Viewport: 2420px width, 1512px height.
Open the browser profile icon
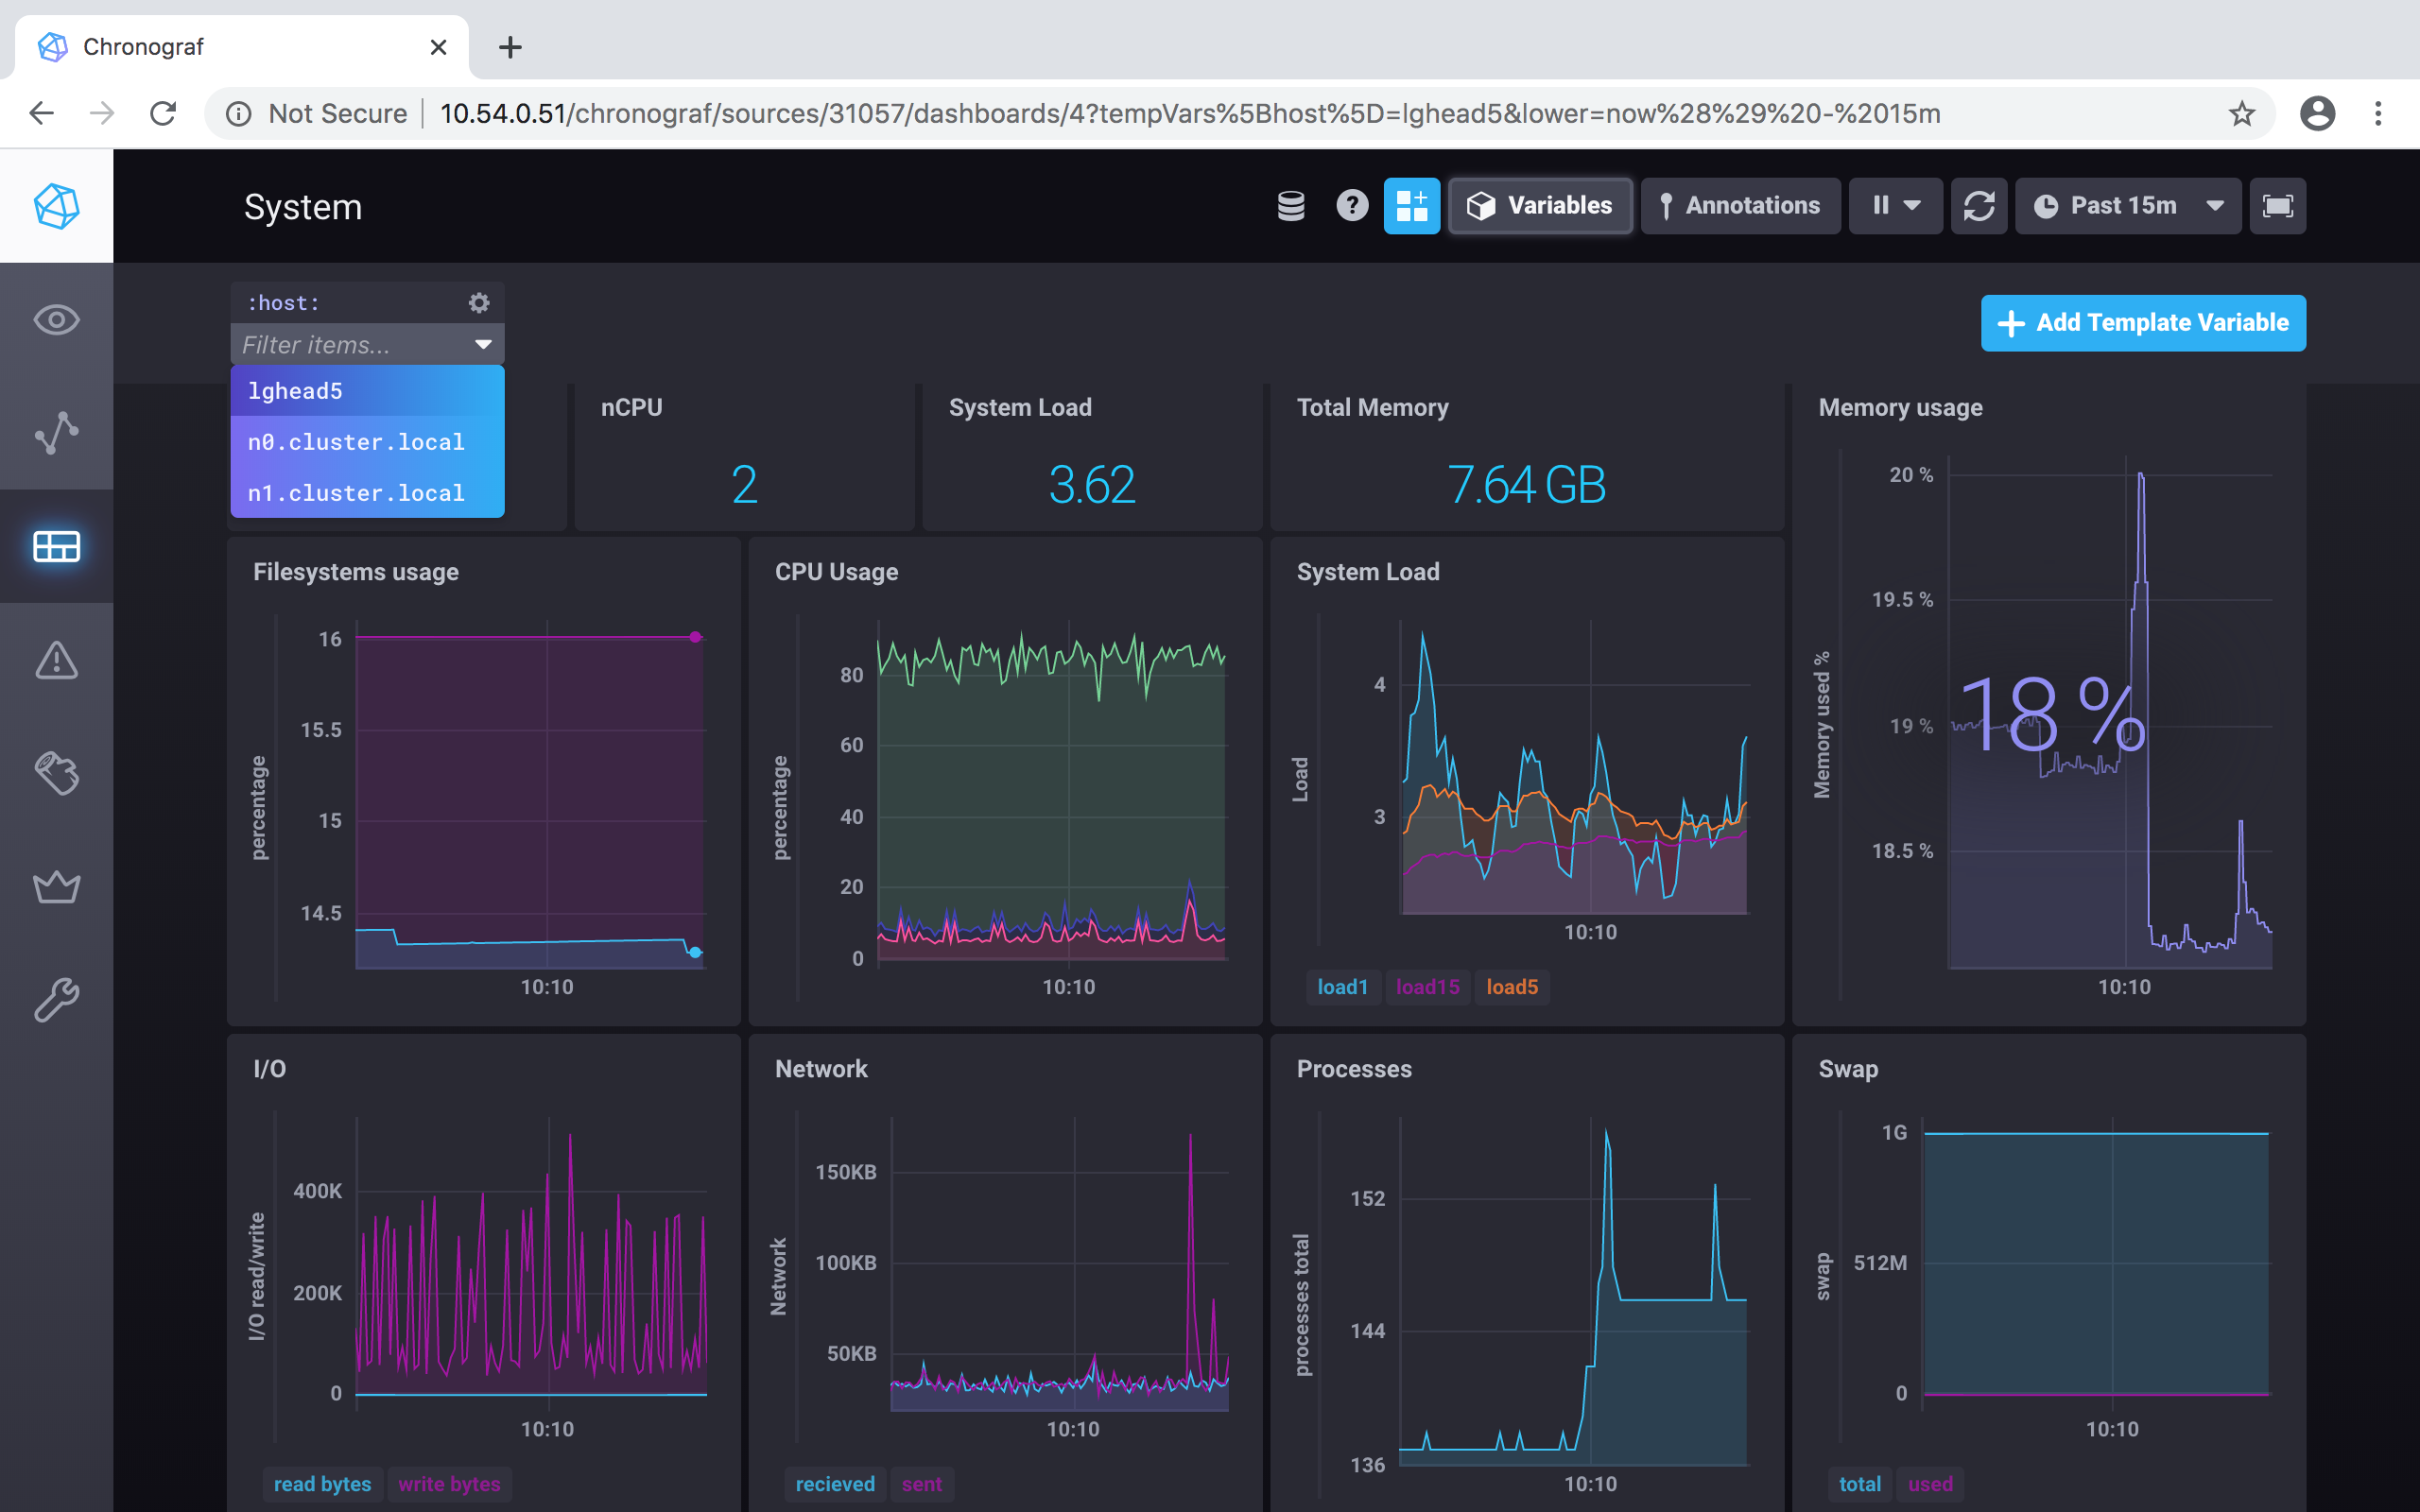tap(2317, 113)
